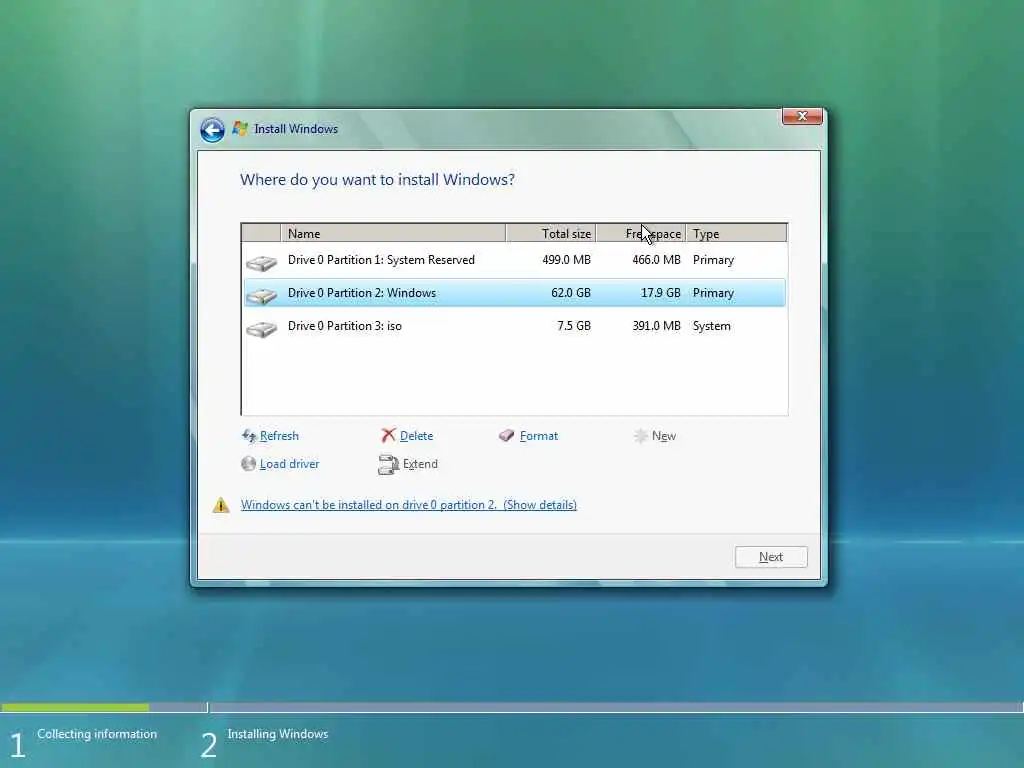Viewport: 1024px width, 768px height.
Task: Sort by the Type column header
Action: click(x=736, y=233)
